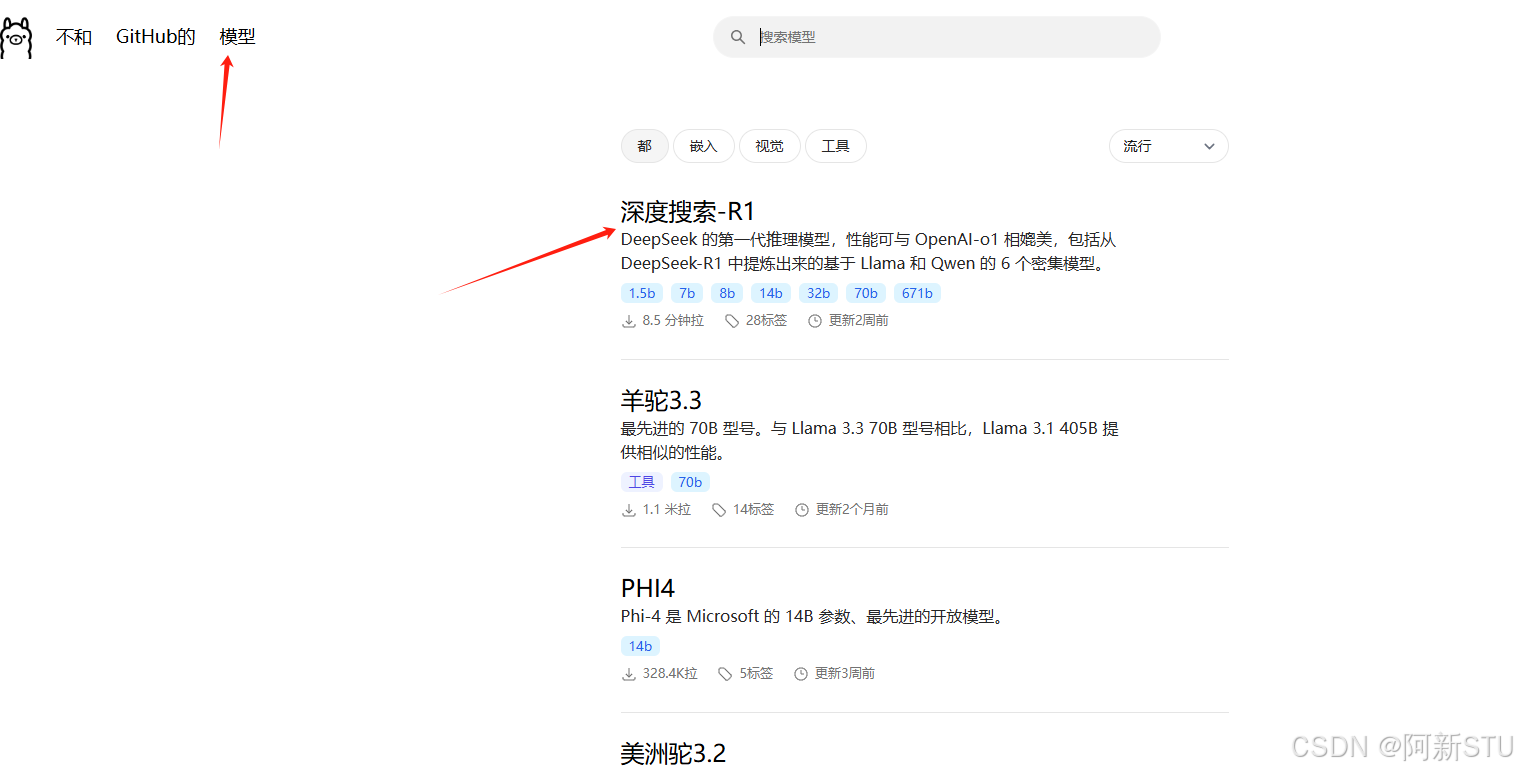Click the DeepSeek 第一代推理模型 description text
The image size is (1518, 773).
(868, 252)
